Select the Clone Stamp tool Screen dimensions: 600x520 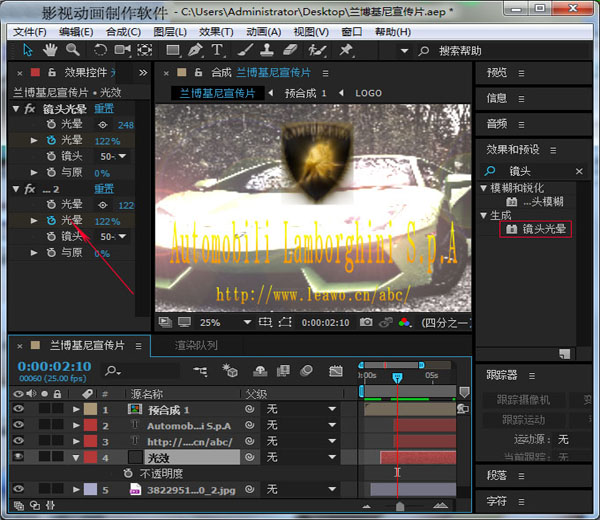[x=267, y=50]
